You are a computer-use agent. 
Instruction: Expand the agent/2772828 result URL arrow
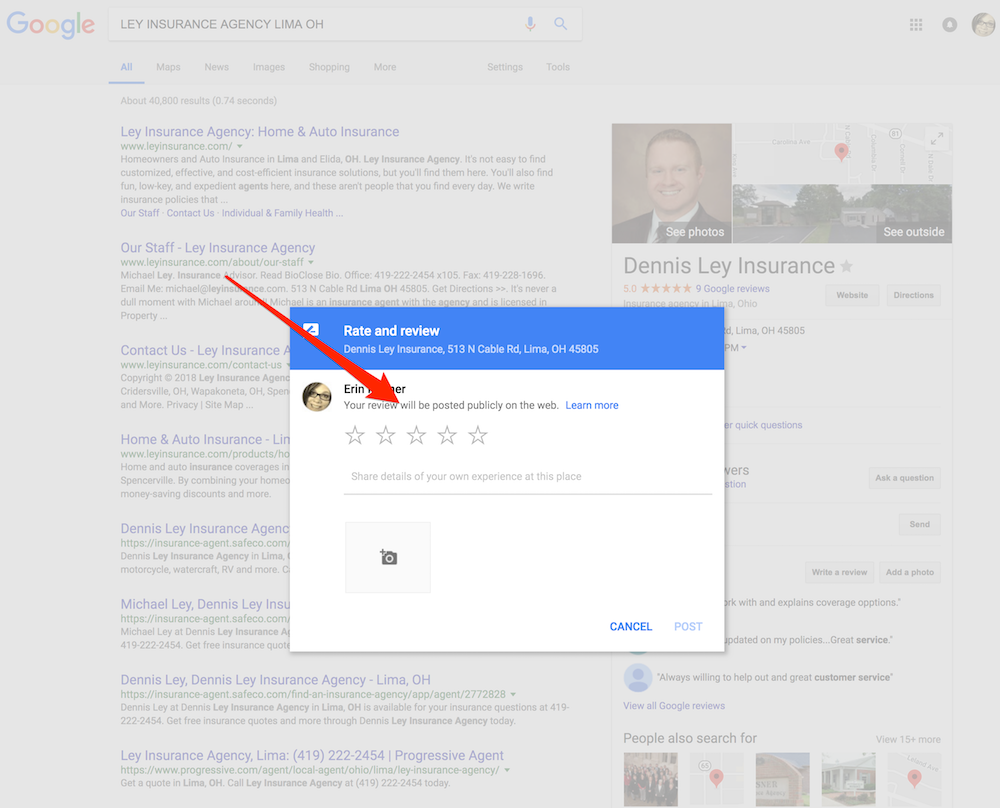point(513,694)
